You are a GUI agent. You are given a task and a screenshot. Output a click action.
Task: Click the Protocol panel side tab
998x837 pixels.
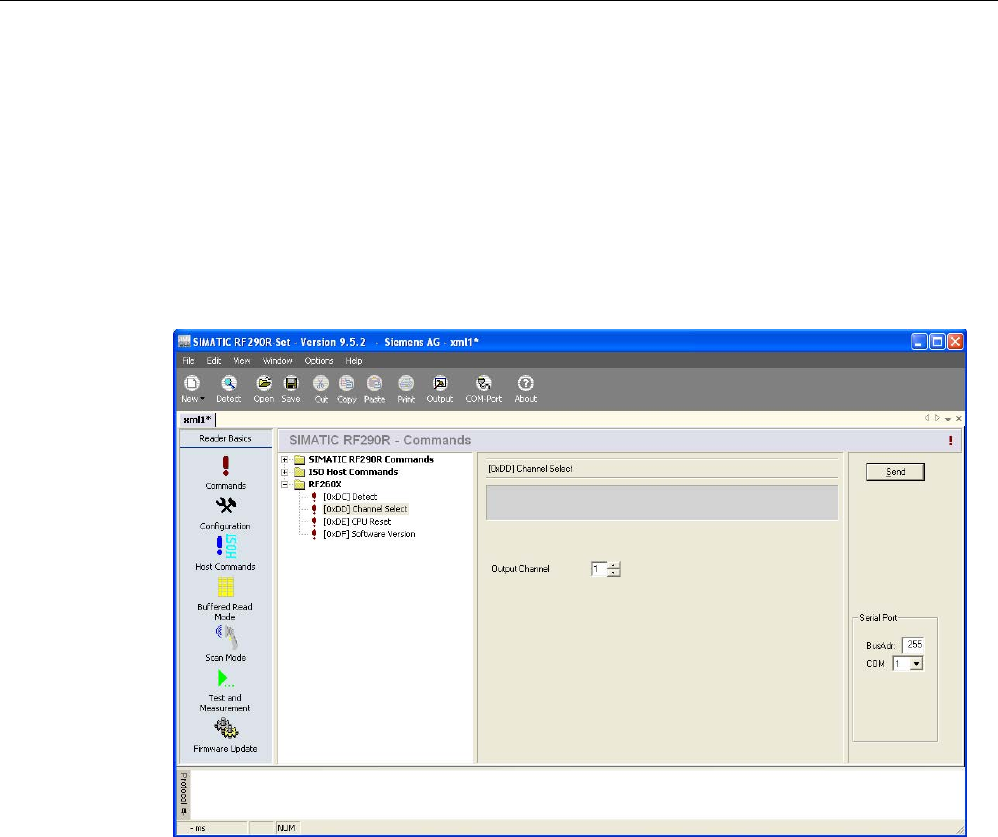click(x=183, y=794)
